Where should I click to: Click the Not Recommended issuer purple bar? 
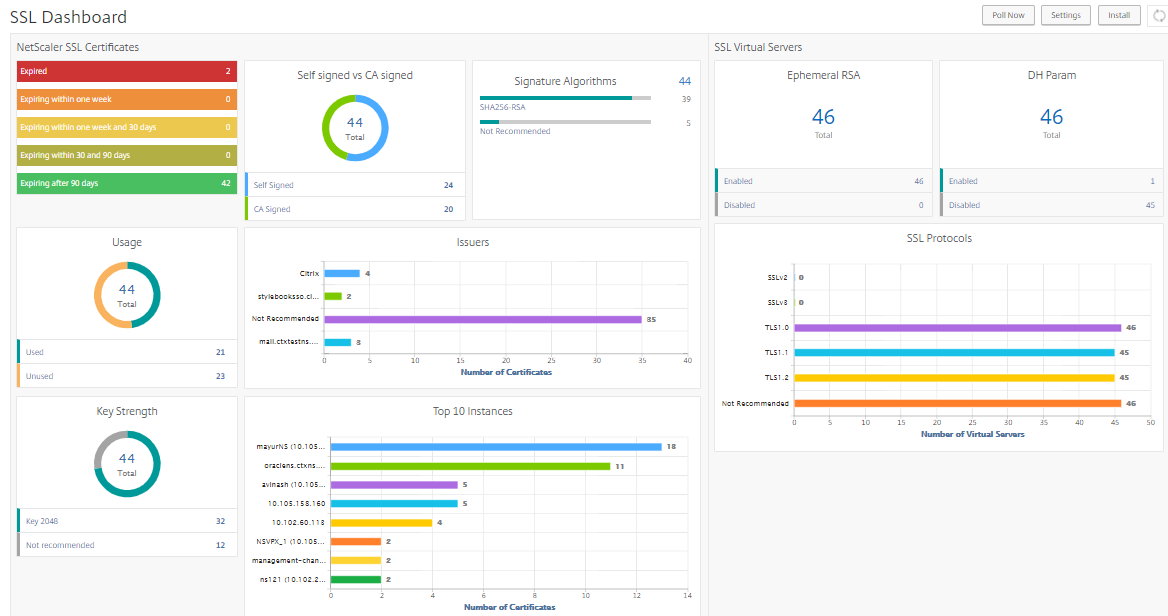(483, 320)
